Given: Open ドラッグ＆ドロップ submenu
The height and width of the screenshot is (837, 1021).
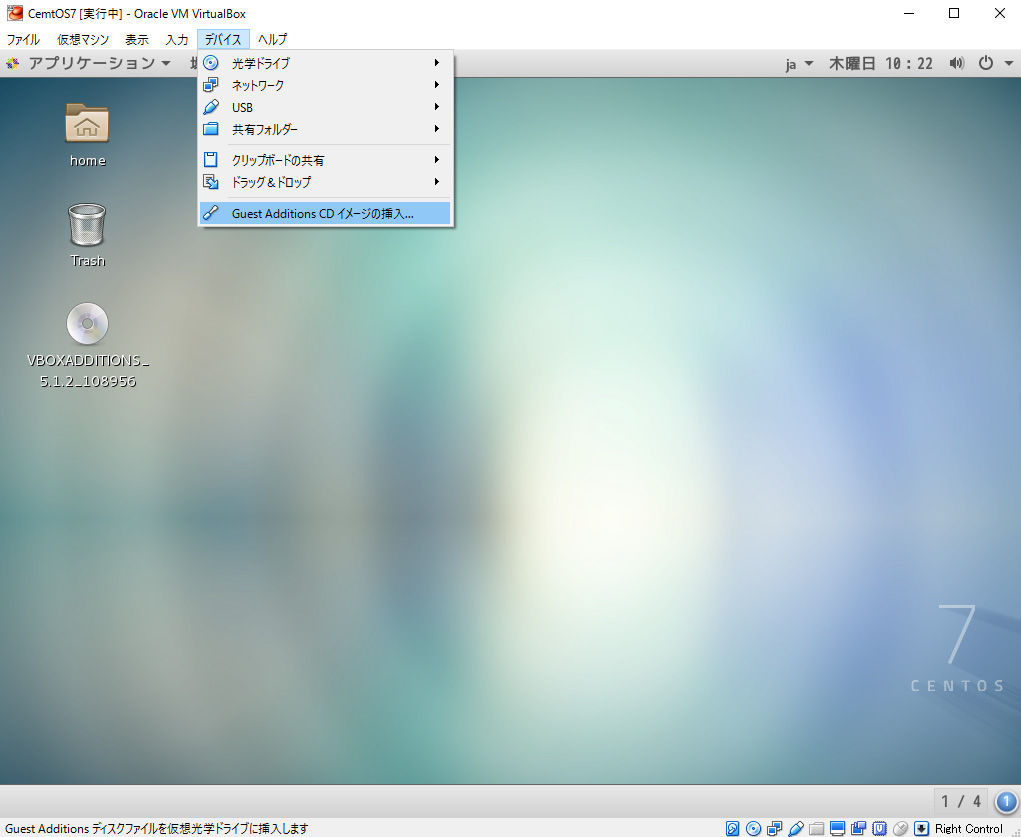Looking at the screenshot, I should 324,182.
